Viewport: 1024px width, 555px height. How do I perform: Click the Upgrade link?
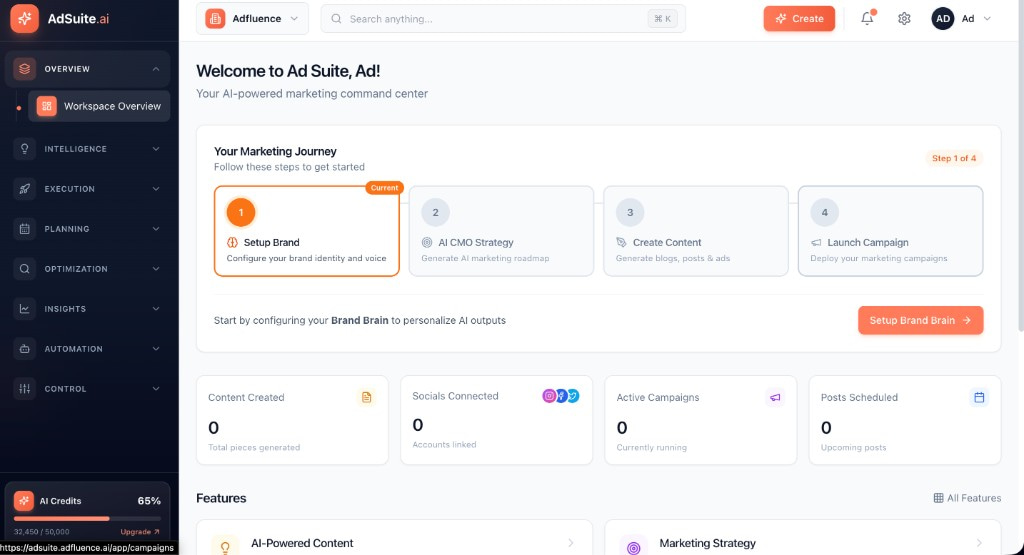pyautogui.click(x=140, y=531)
